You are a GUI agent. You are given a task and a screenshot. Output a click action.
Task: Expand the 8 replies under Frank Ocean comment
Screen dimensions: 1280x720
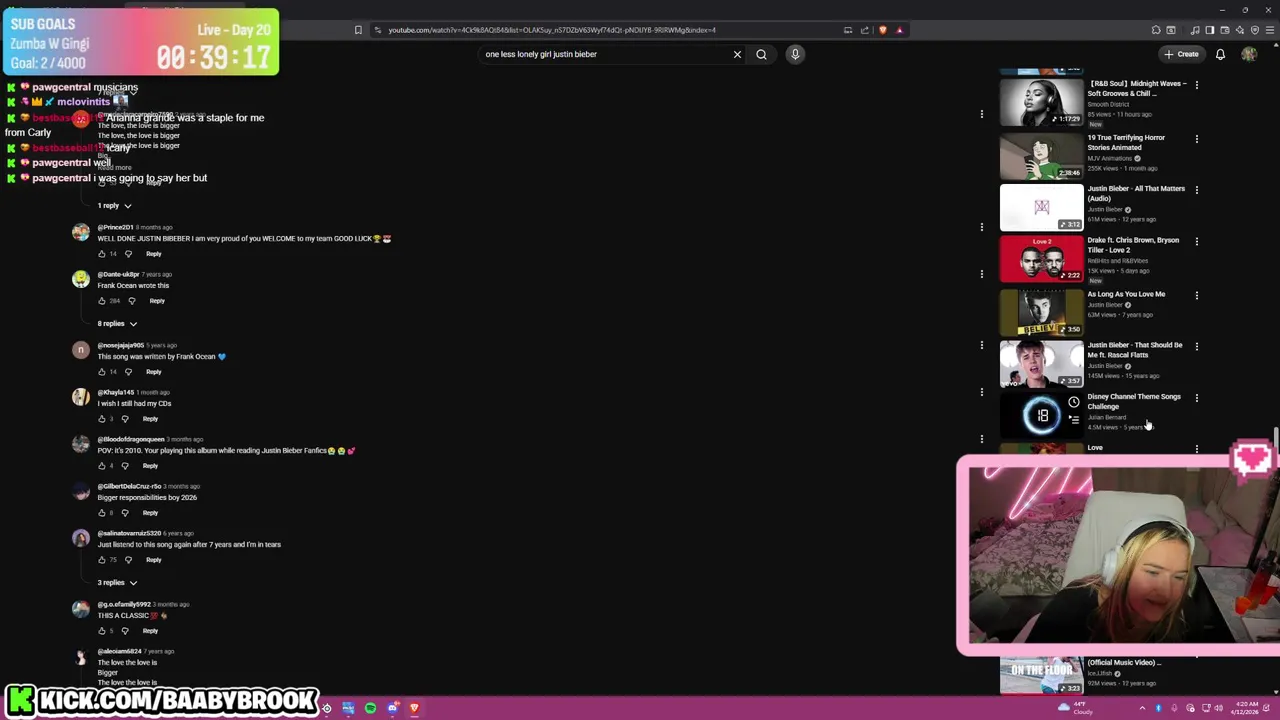coord(117,323)
